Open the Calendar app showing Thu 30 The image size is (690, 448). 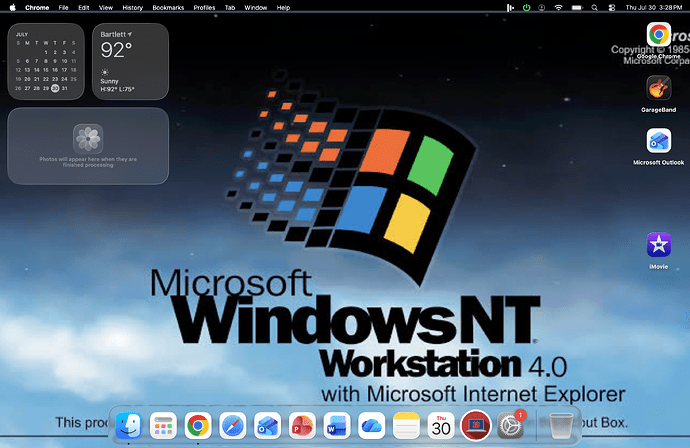click(x=441, y=426)
